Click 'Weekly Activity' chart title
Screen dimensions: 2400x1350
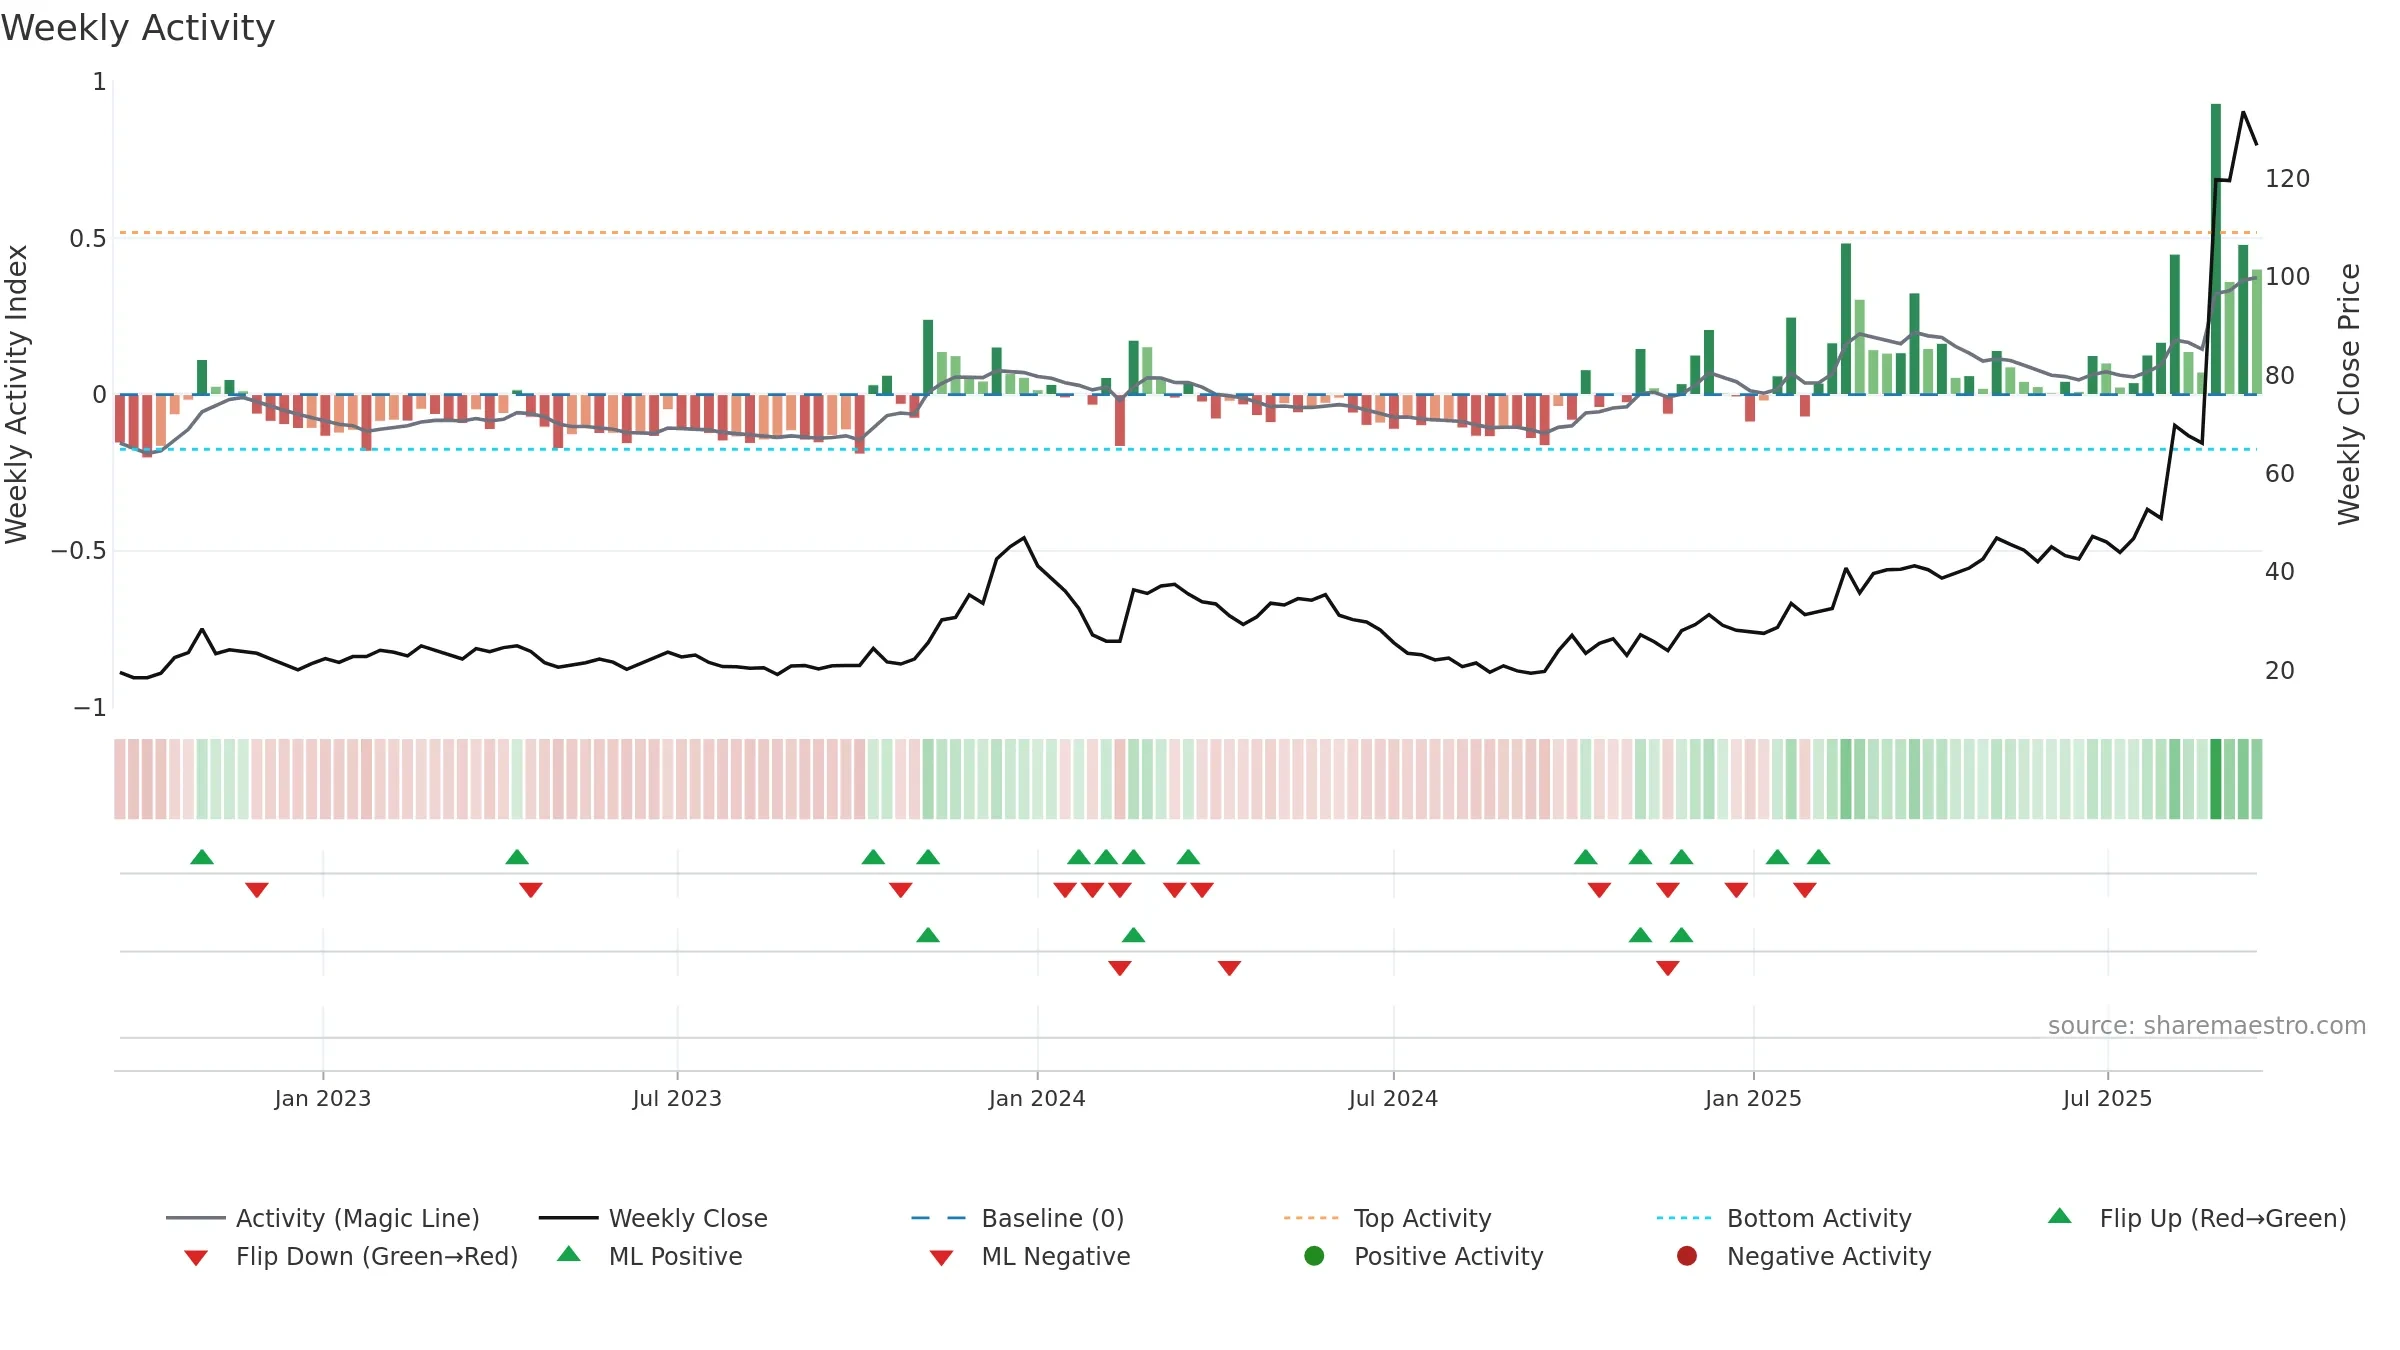[138, 28]
